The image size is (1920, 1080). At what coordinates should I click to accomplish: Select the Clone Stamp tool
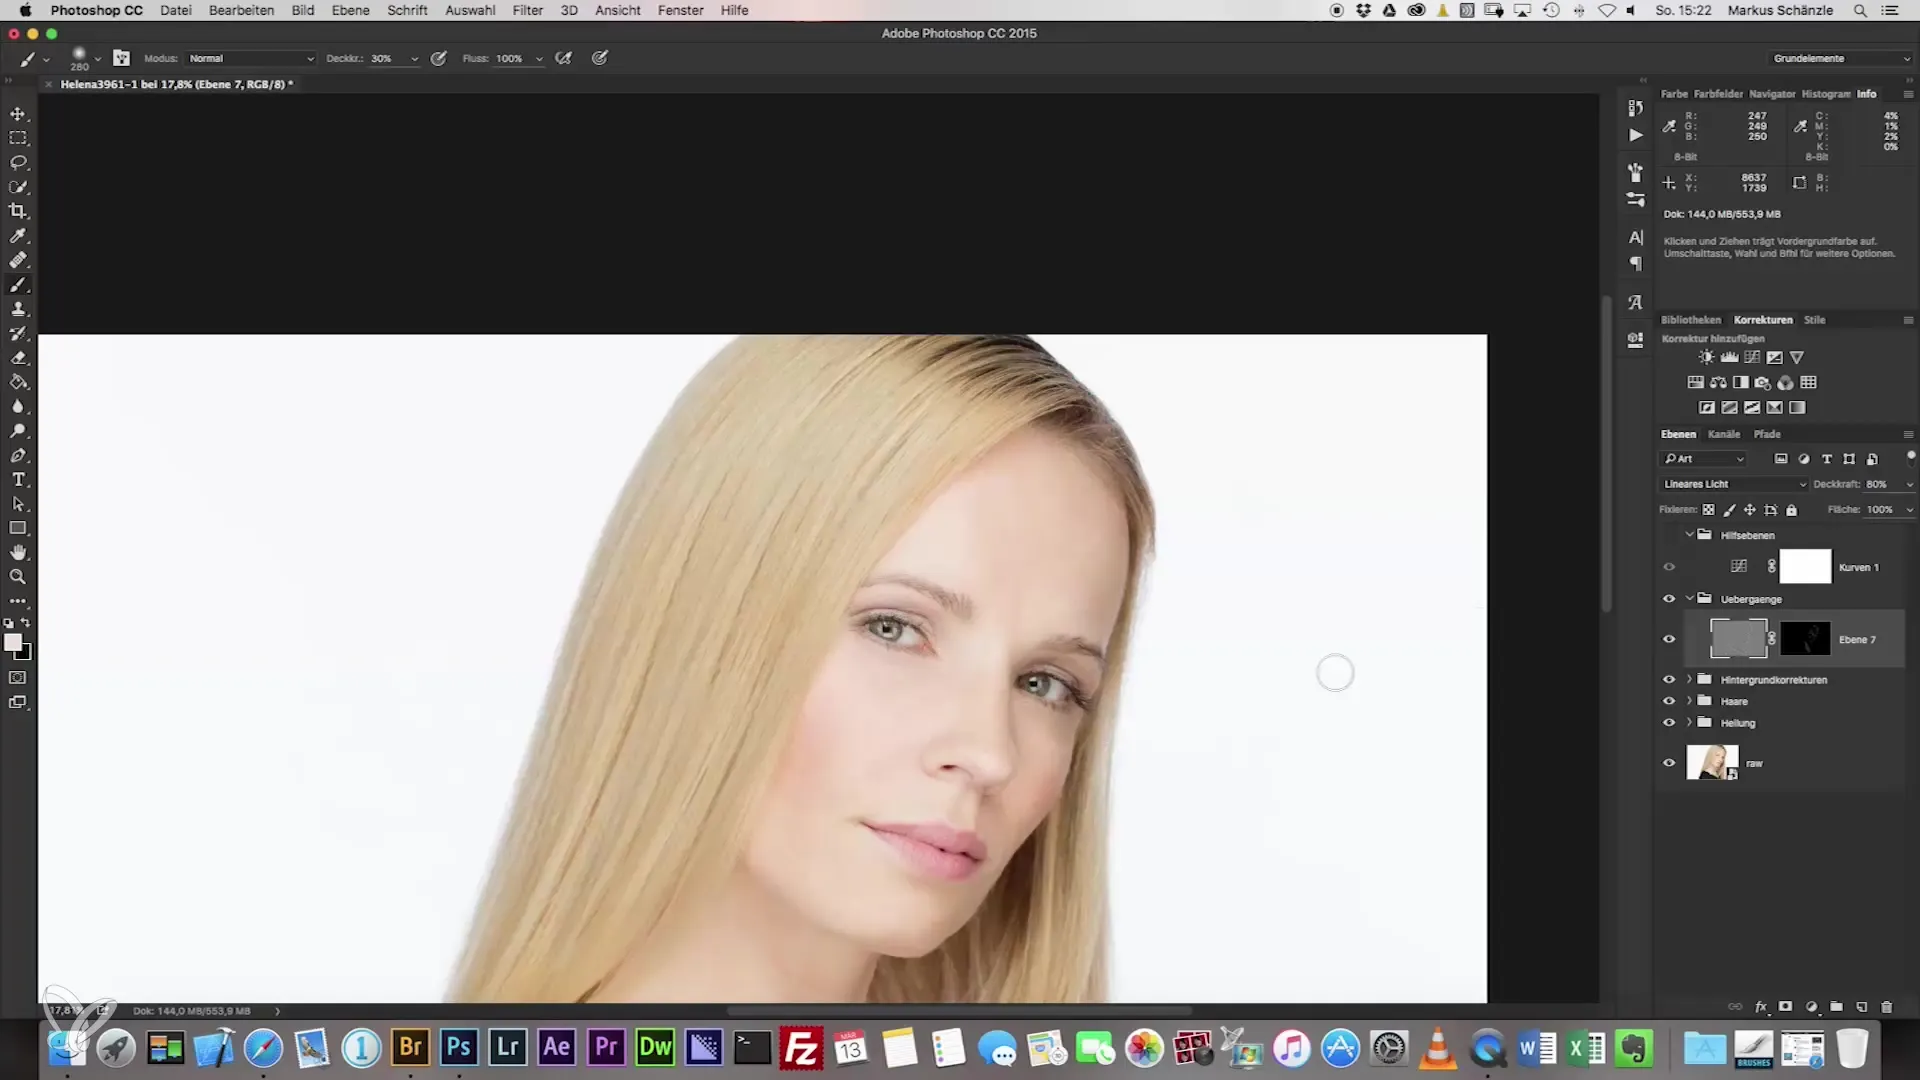point(18,309)
